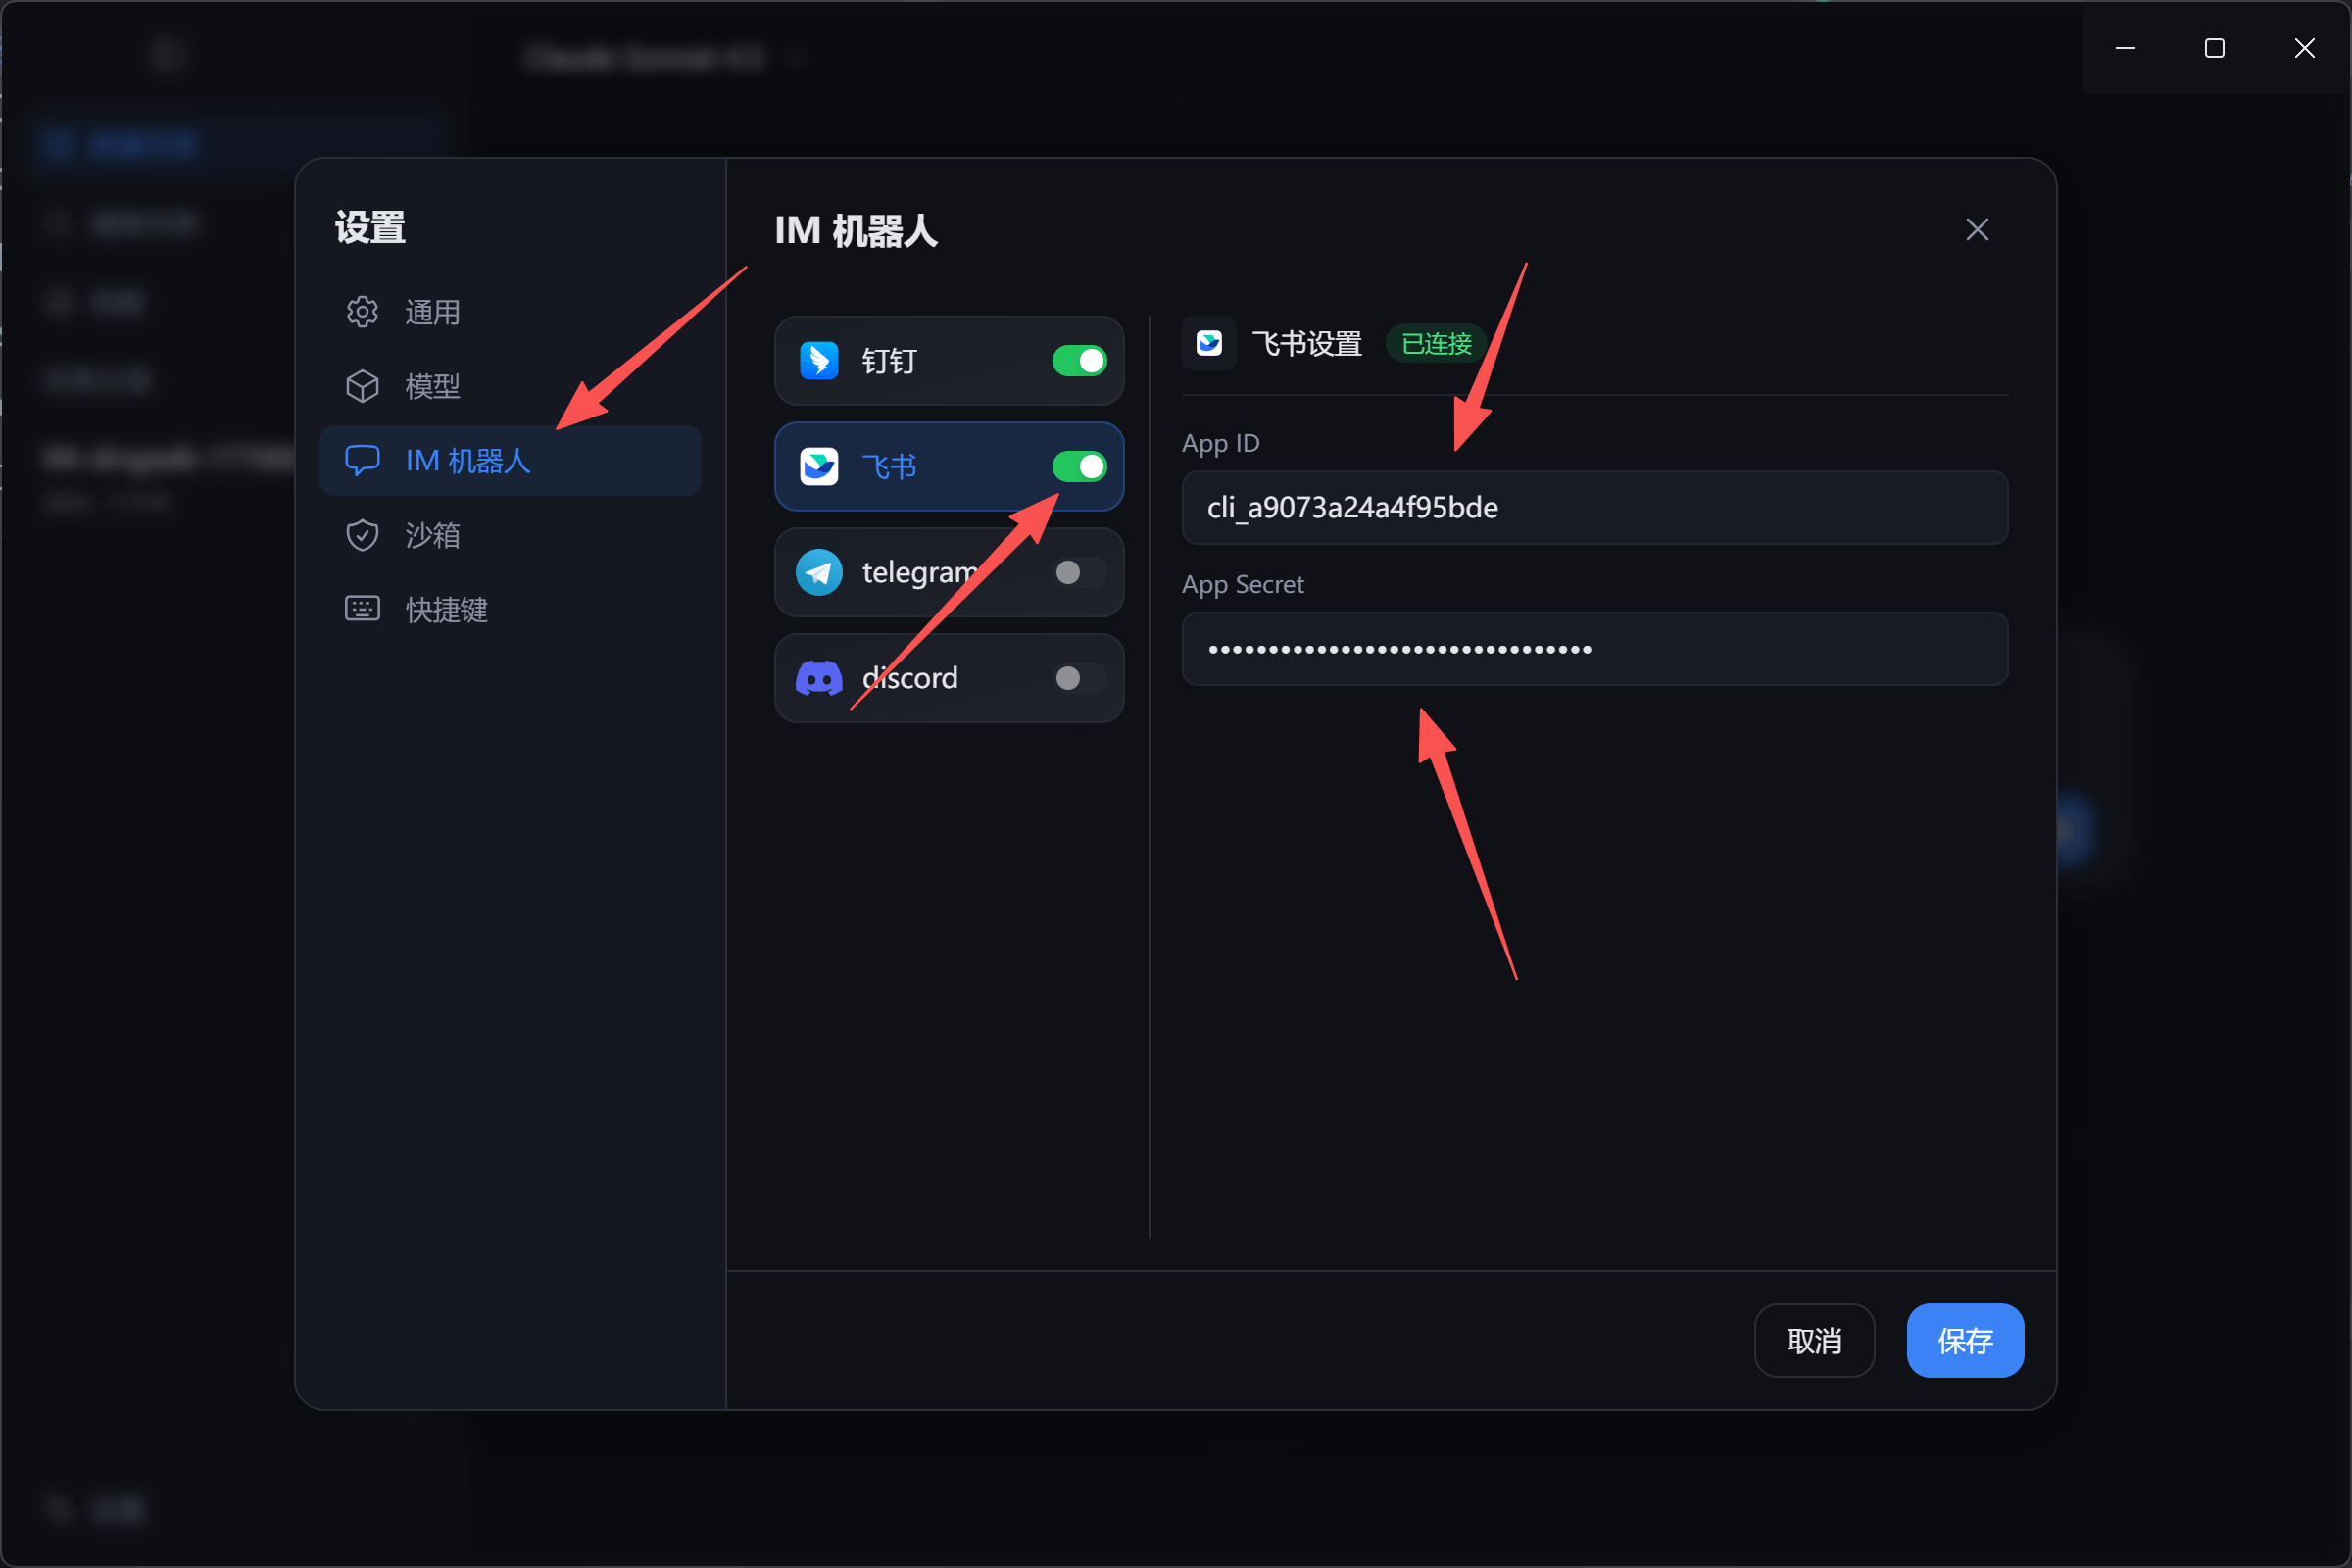Viewport: 2352px width, 1568px height.
Task: Click the keyboard icon beside 快捷键
Action: [362, 609]
